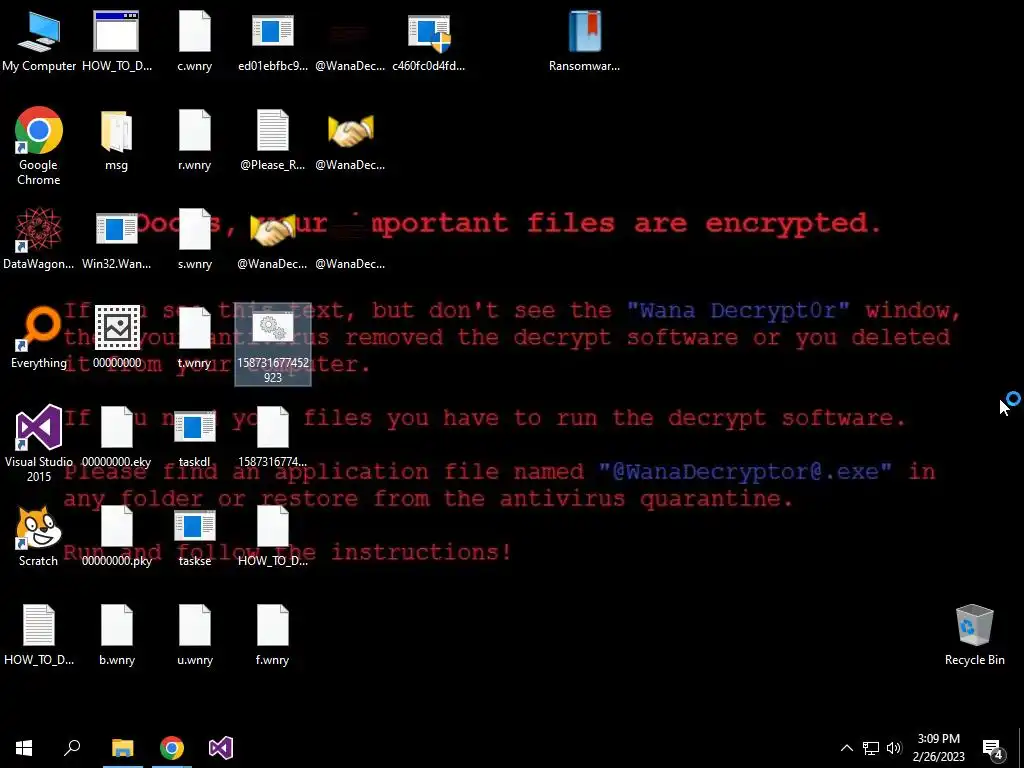Click the b.wnry file icon
Viewport: 1024px width, 768px height.
116,635
